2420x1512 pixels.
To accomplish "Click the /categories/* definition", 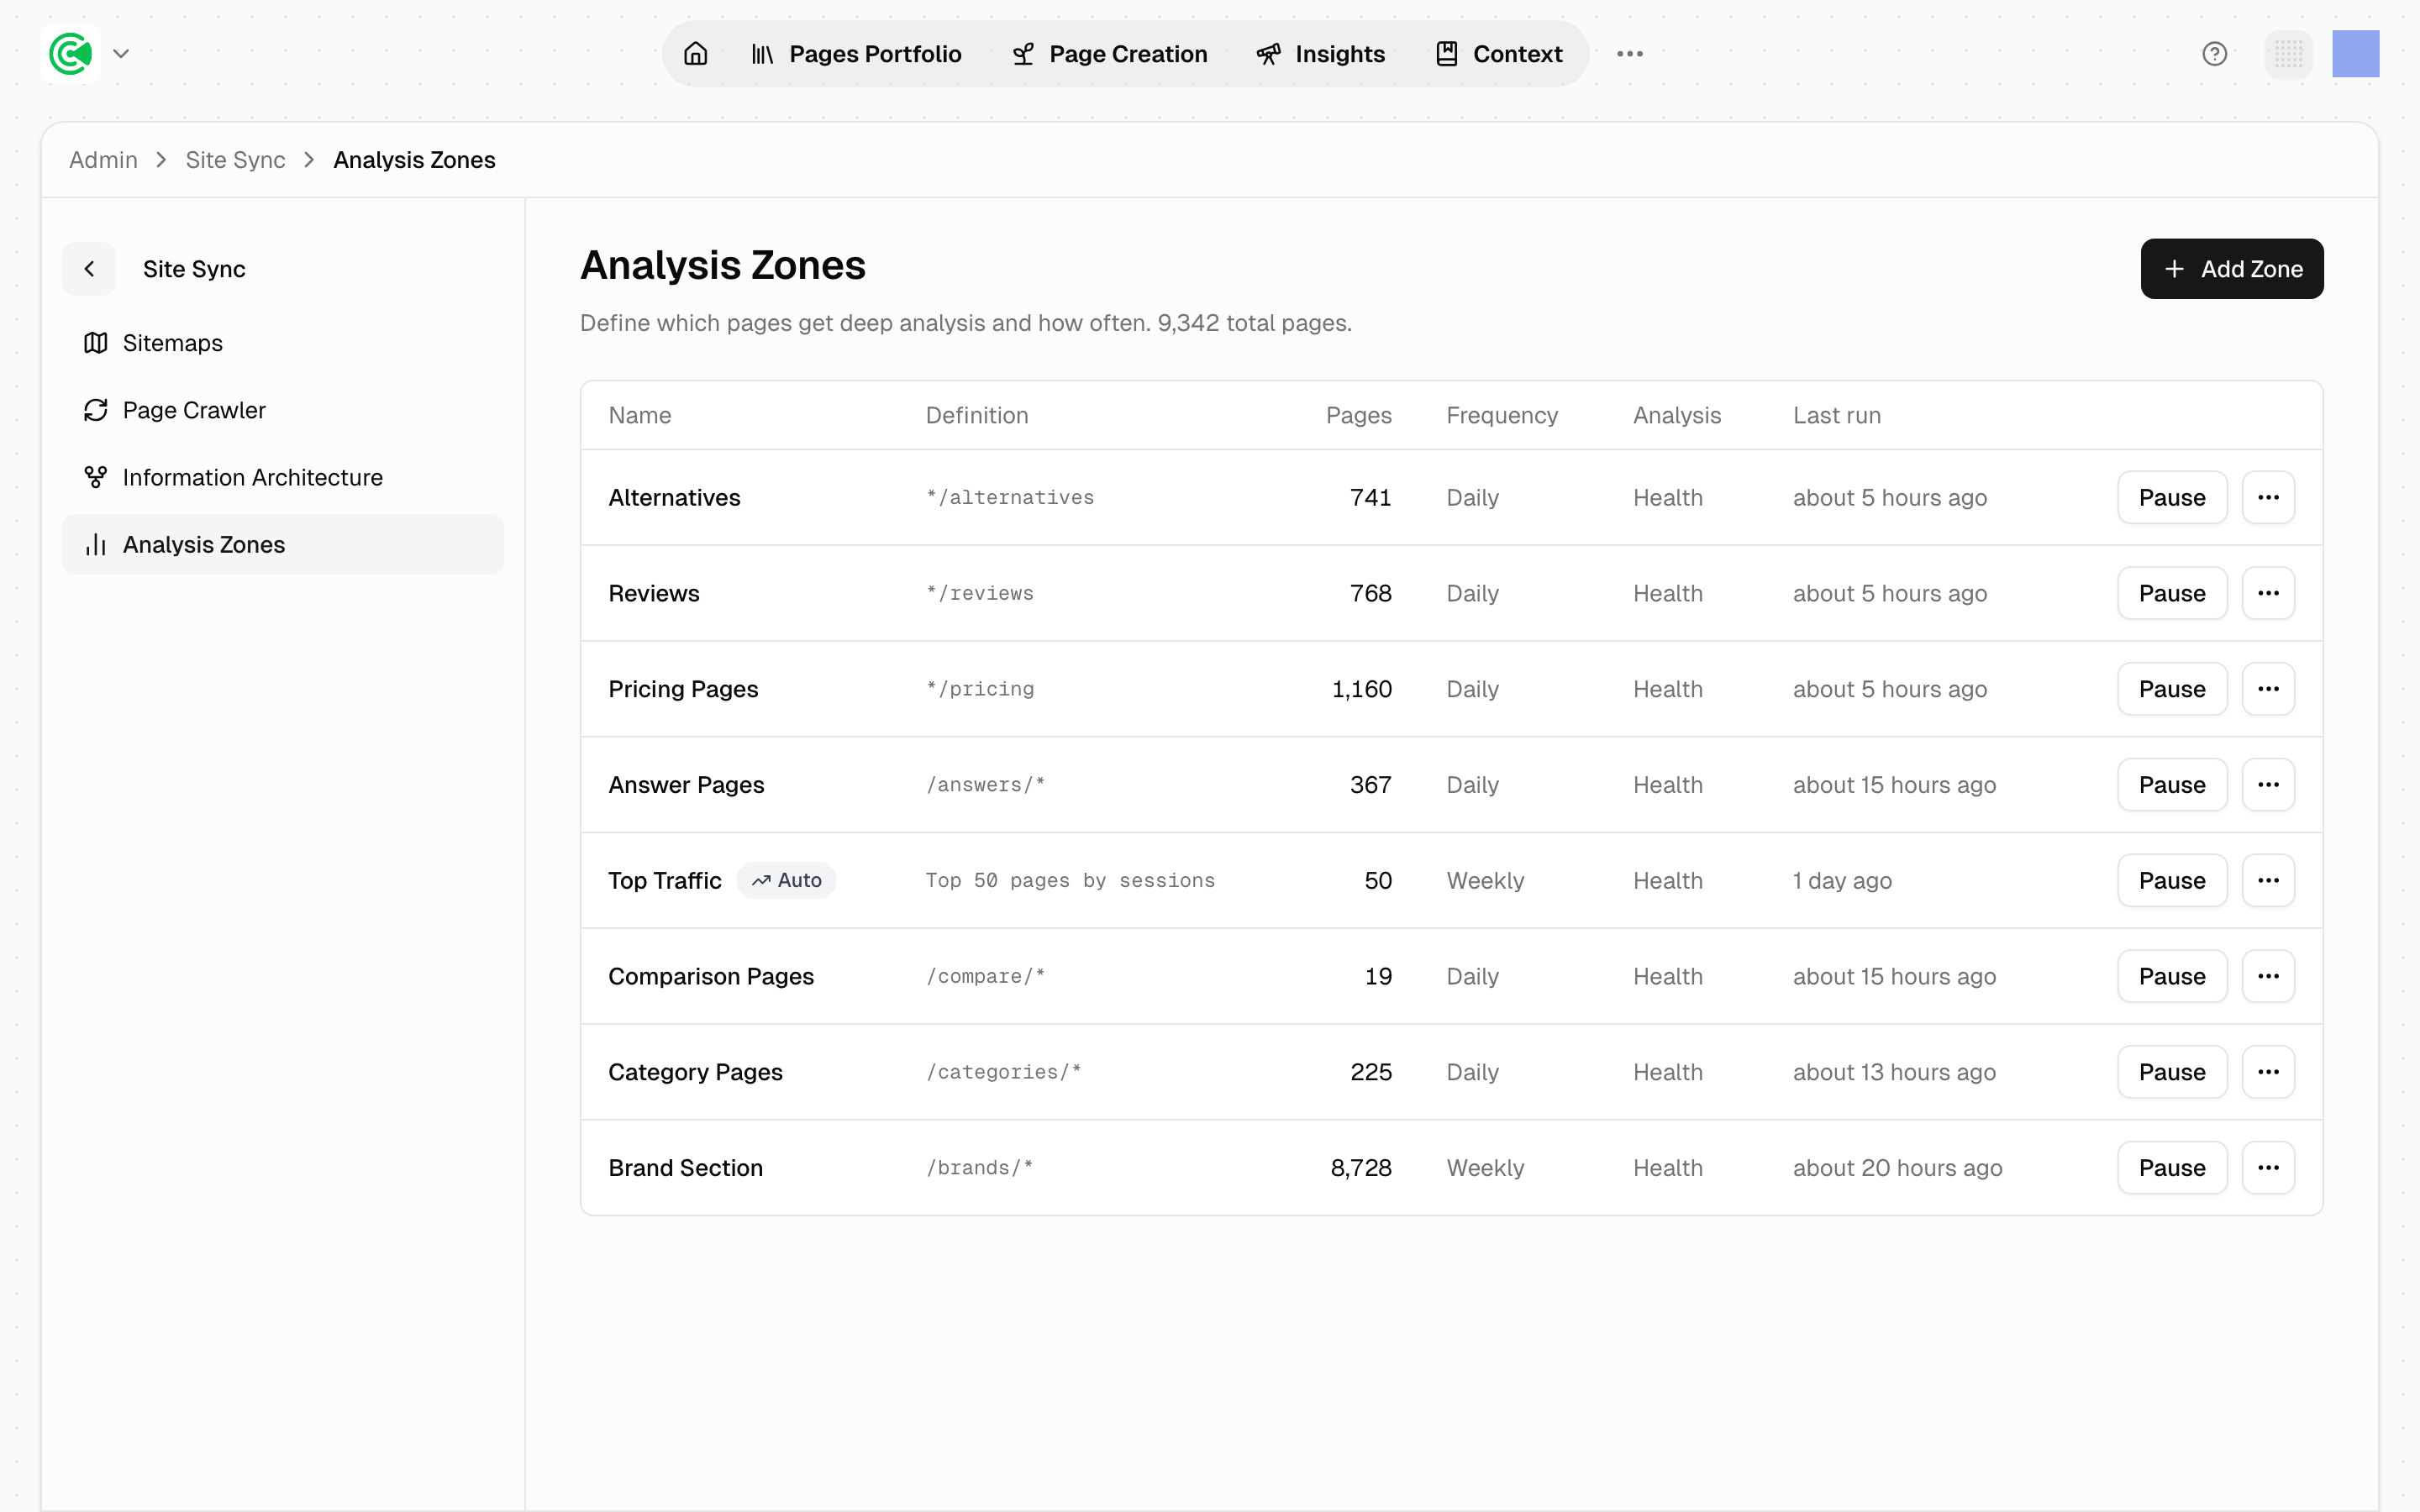I will [1003, 1072].
